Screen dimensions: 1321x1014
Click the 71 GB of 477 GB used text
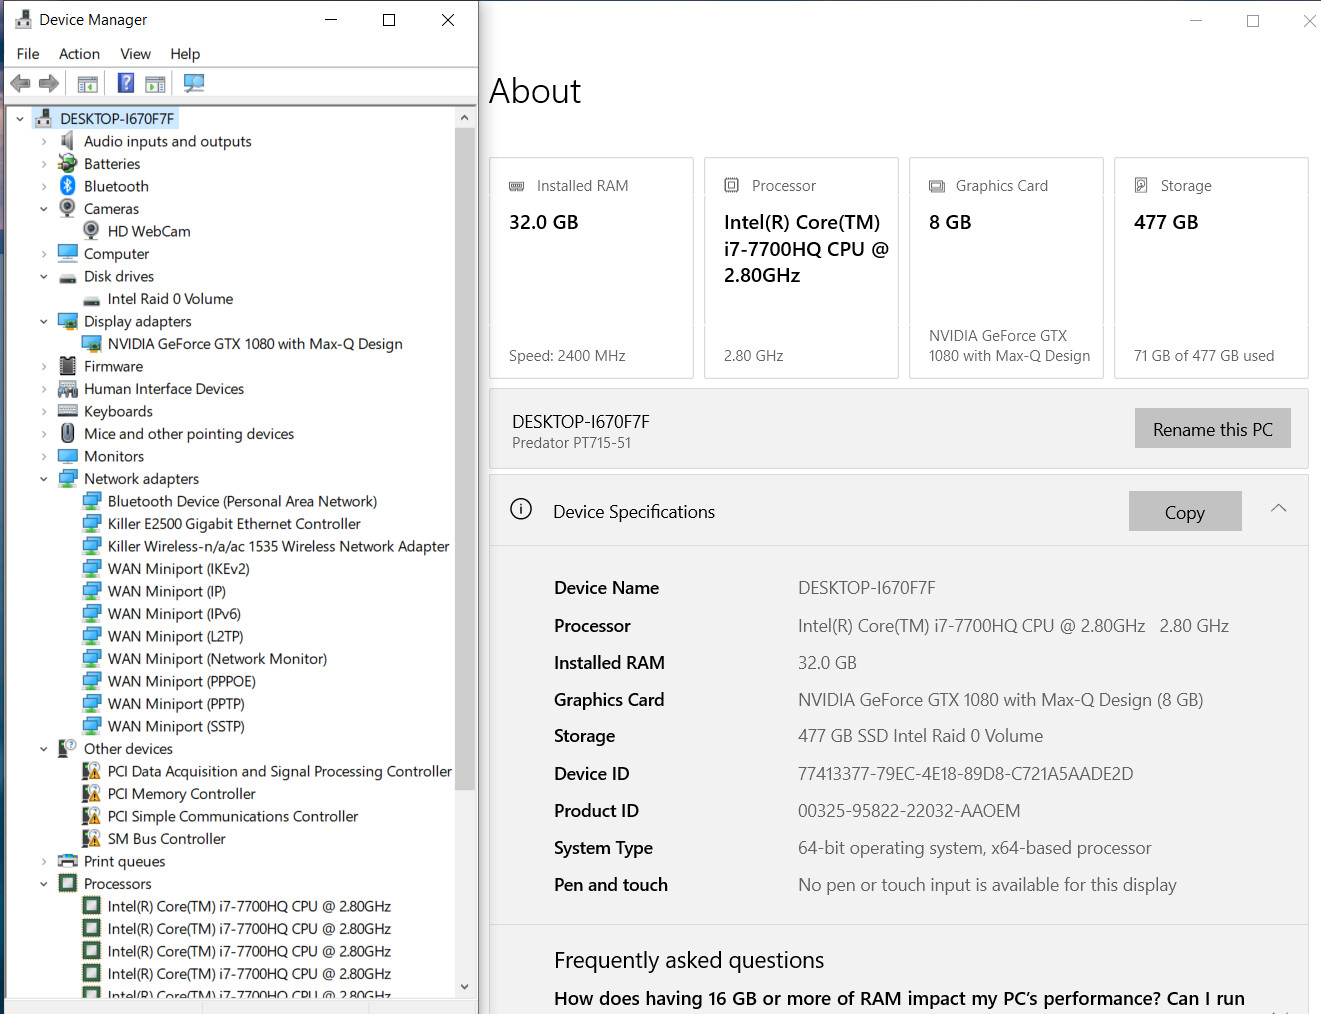1204,356
